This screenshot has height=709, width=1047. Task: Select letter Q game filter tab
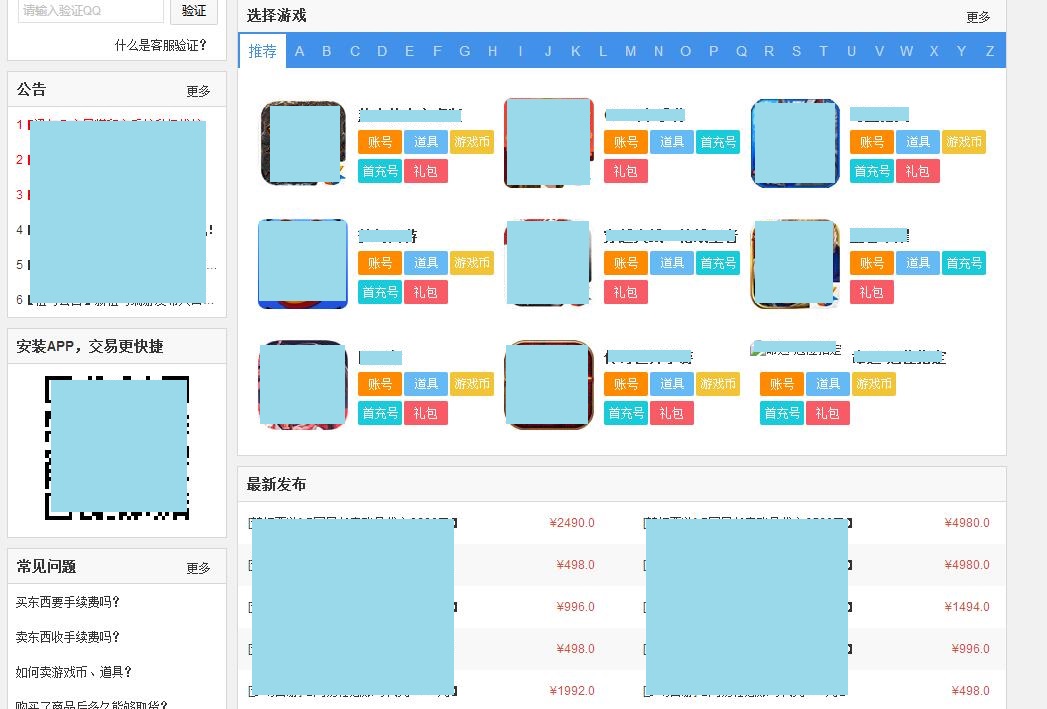tap(741, 51)
